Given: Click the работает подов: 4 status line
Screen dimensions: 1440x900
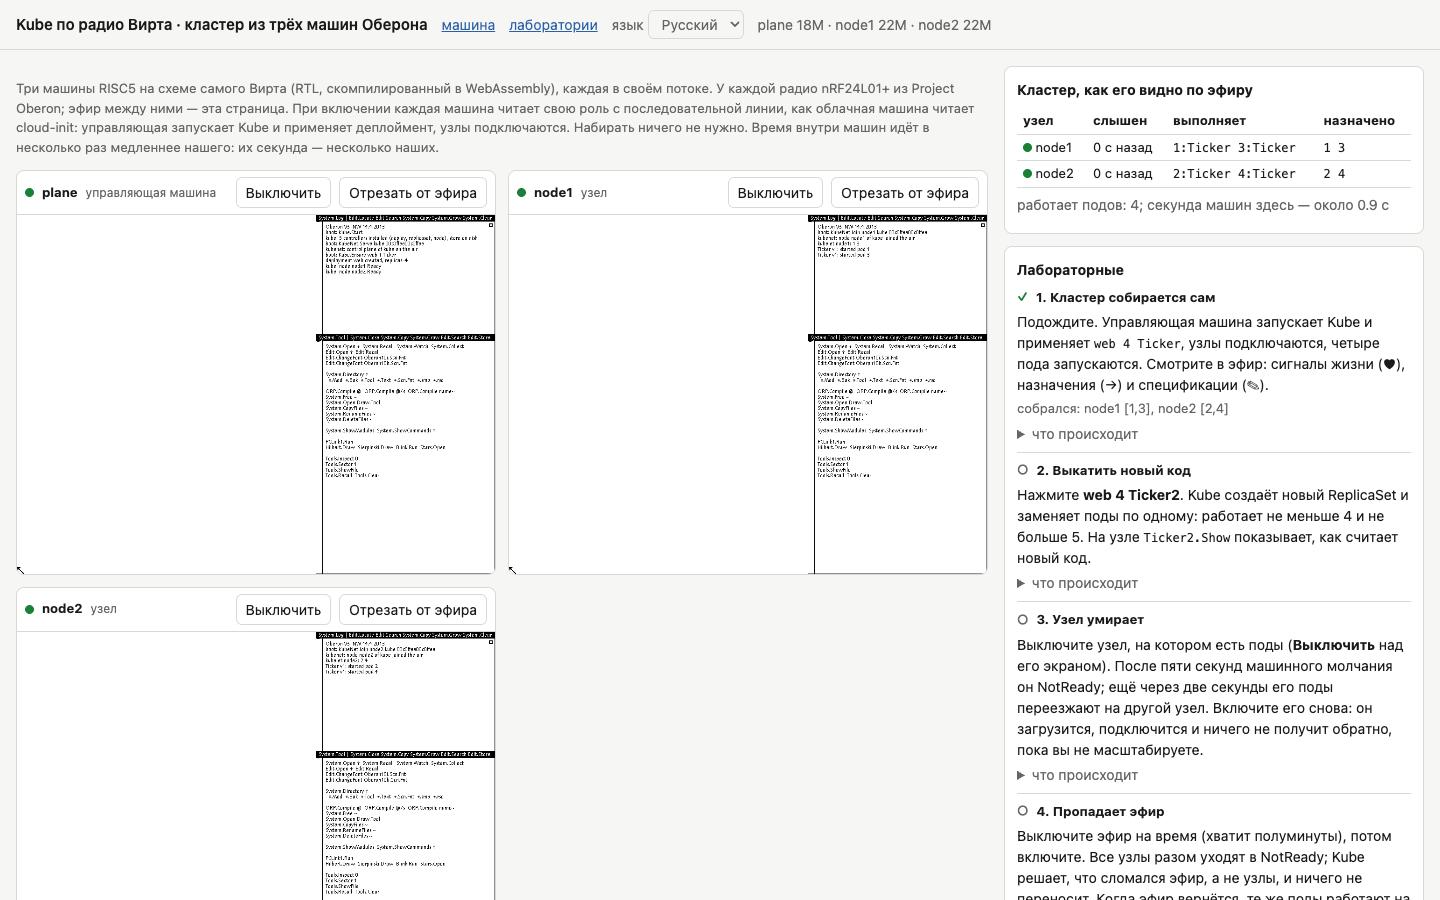Looking at the screenshot, I should coord(1203,205).
